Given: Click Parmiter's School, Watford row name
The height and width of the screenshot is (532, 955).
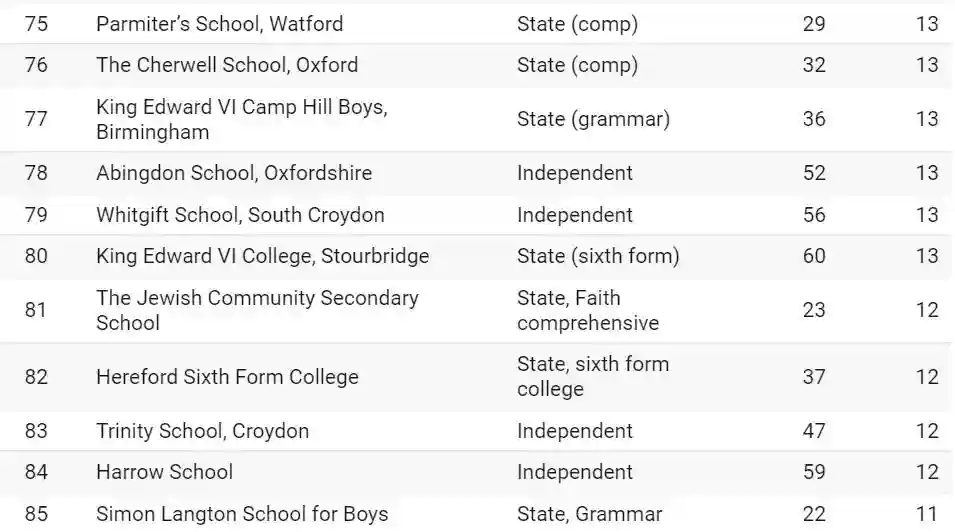Looking at the screenshot, I should [x=219, y=23].
